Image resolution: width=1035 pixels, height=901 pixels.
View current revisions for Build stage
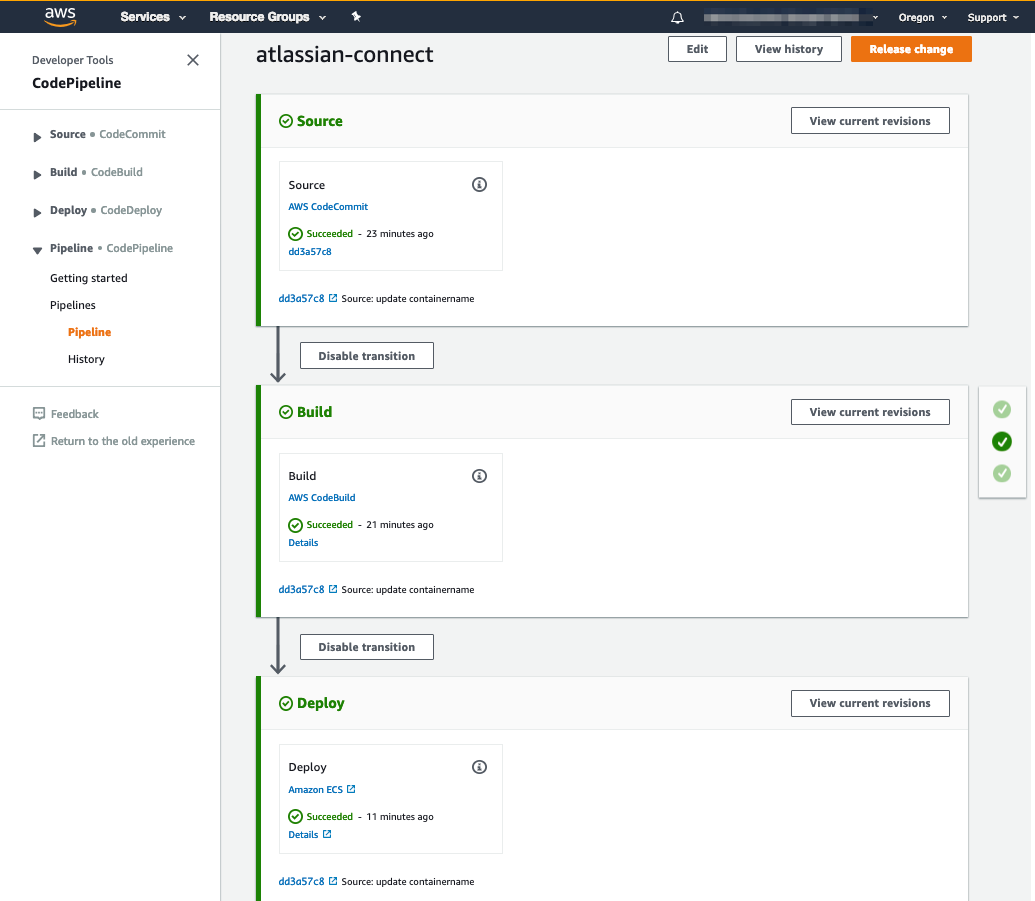[870, 412]
